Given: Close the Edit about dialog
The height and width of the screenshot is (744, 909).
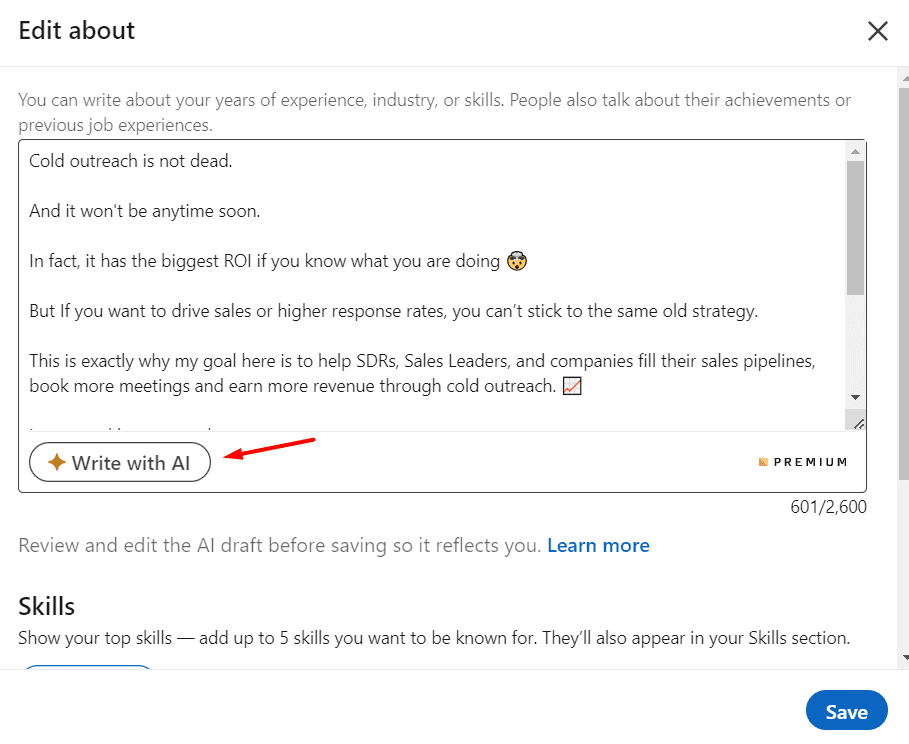Looking at the screenshot, I should [878, 31].
